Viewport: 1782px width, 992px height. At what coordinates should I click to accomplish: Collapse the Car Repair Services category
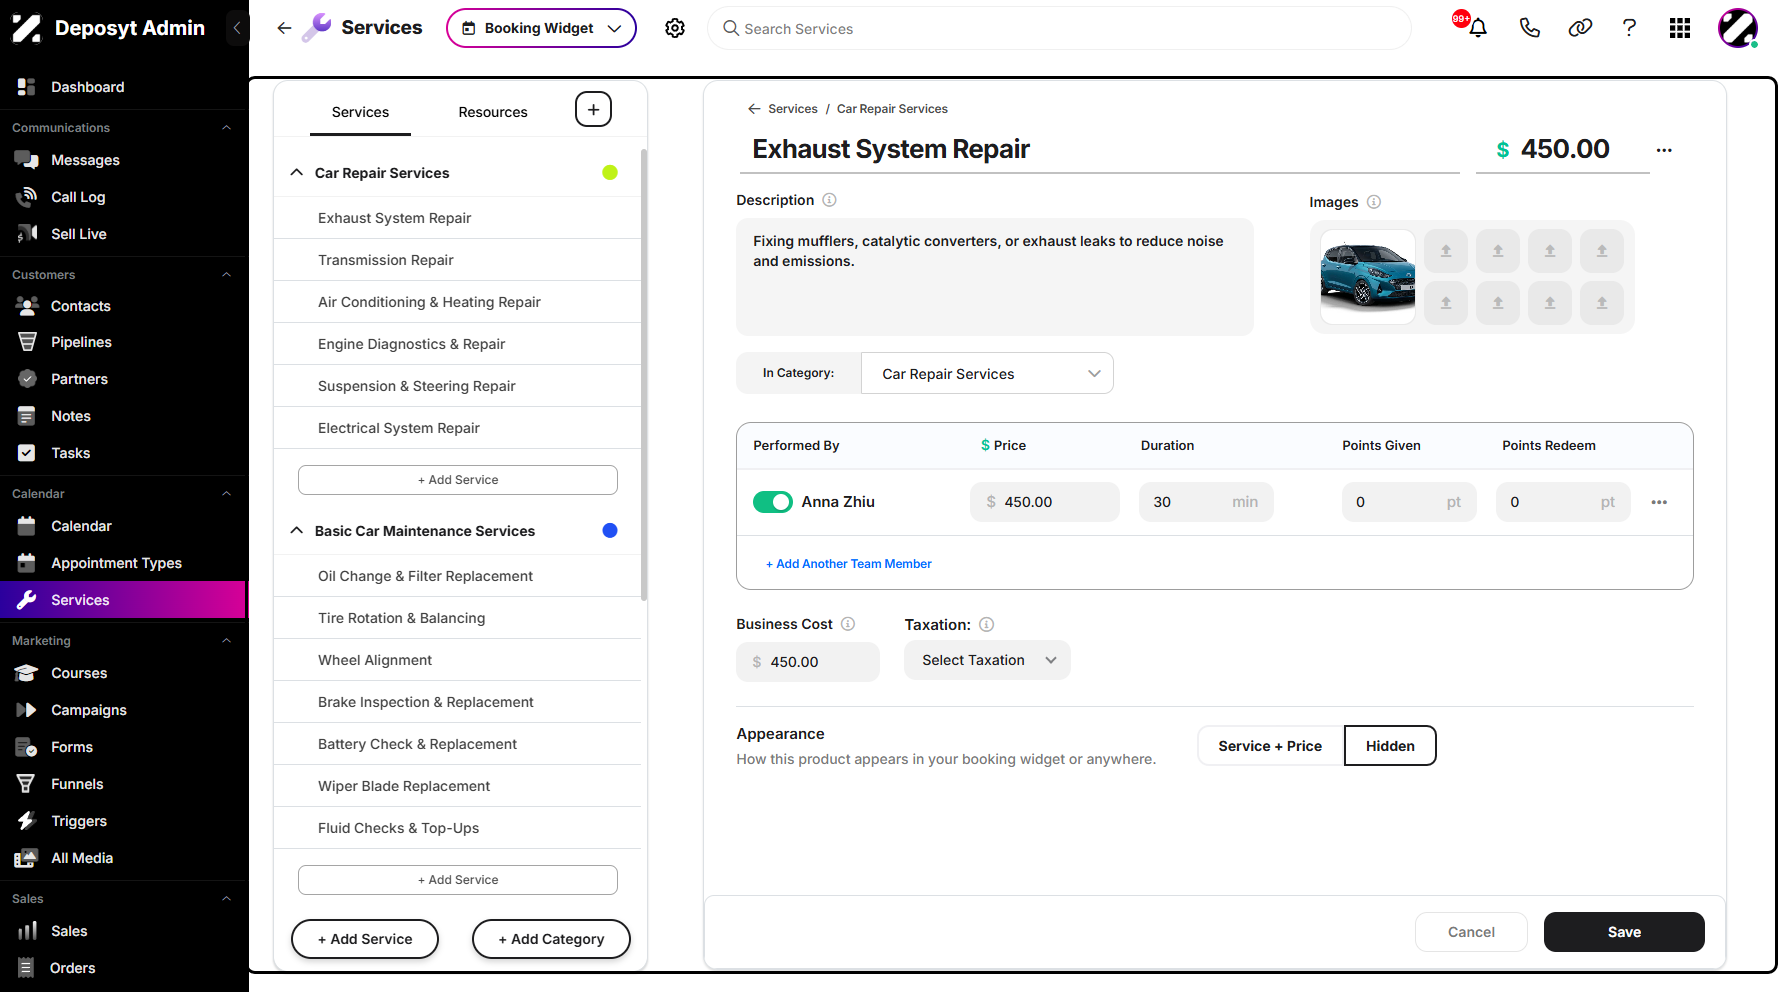pyautogui.click(x=296, y=172)
